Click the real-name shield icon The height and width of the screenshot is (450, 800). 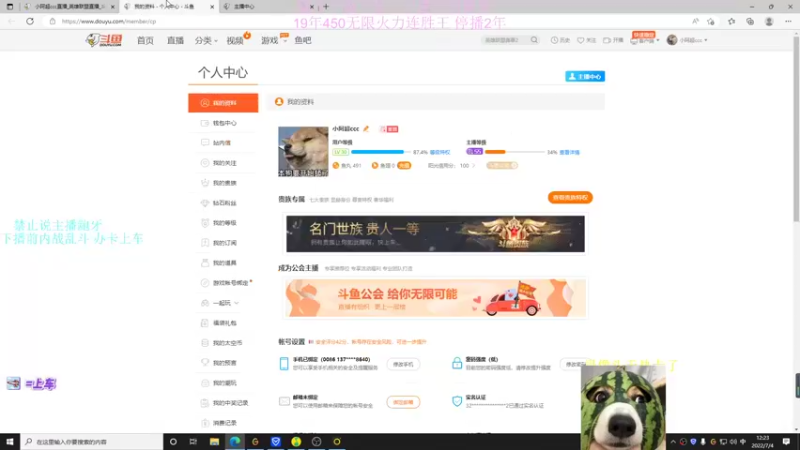(457, 401)
